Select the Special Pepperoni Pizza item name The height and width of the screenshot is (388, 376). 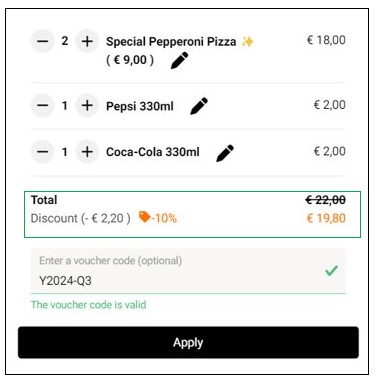pos(171,42)
